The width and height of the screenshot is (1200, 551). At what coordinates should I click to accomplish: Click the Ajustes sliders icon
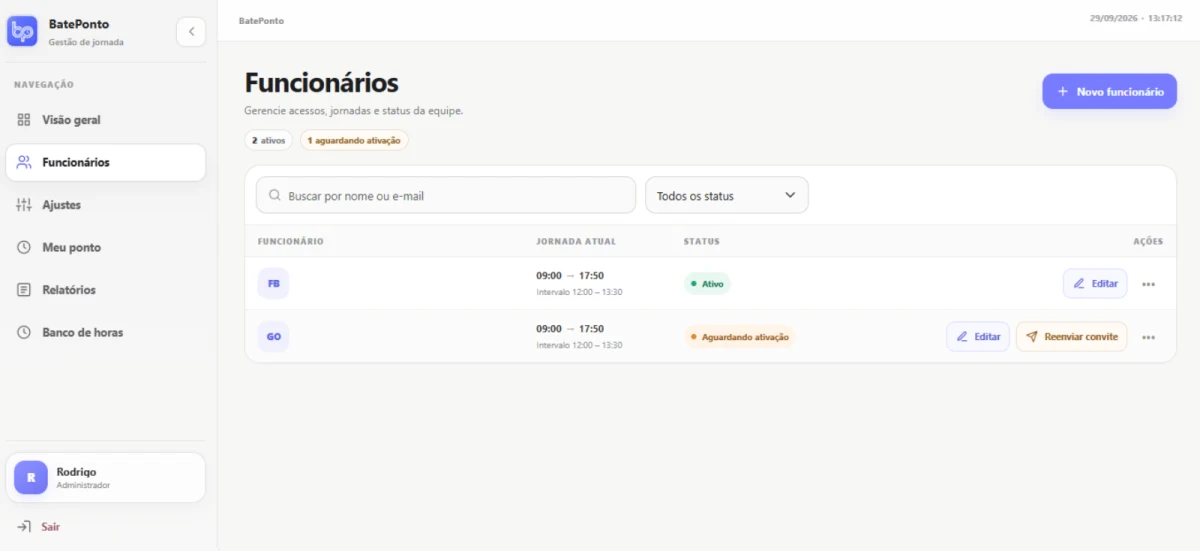point(24,205)
